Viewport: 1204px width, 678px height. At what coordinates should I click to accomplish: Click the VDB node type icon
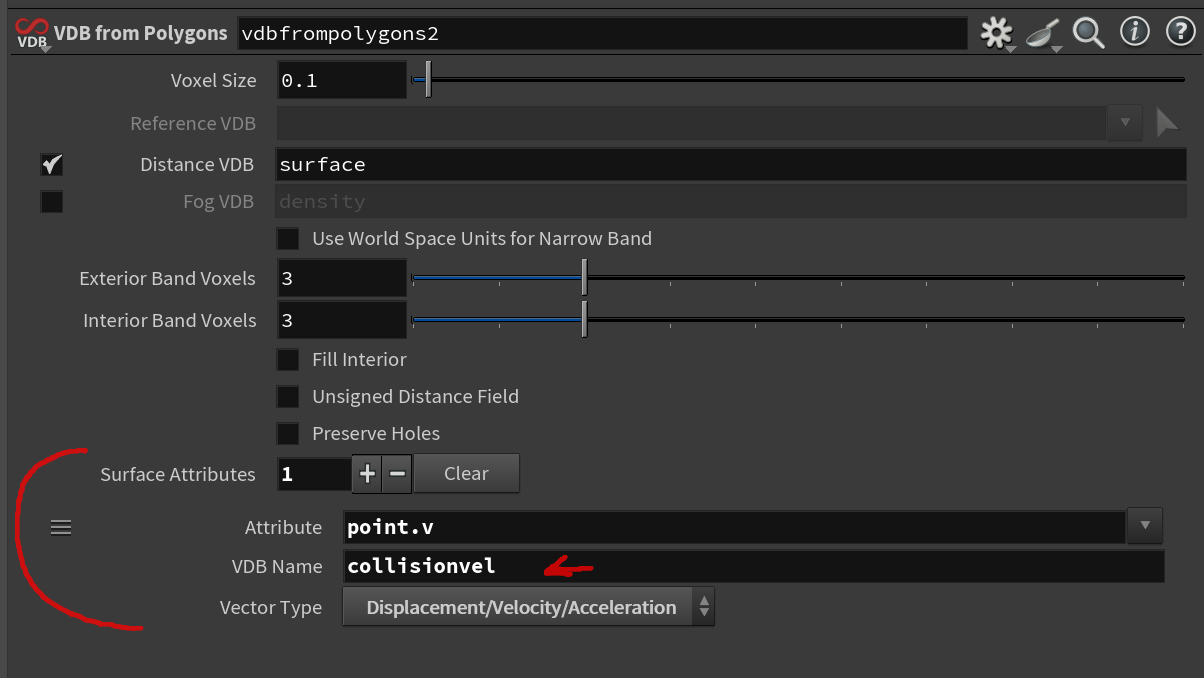(x=32, y=33)
